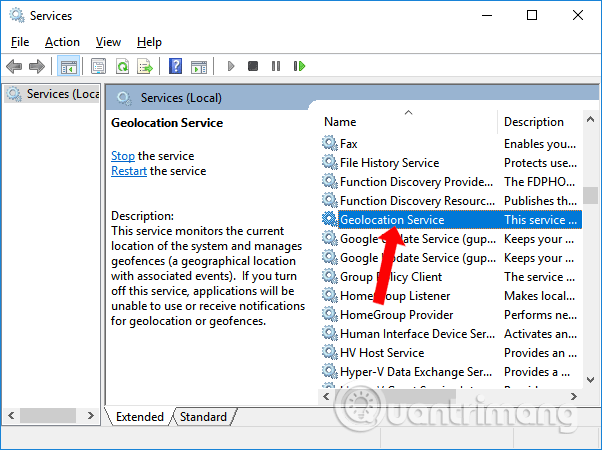Click the Refresh toolbar icon
This screenshot has width=602, height=450.
(x=122, y=66)
